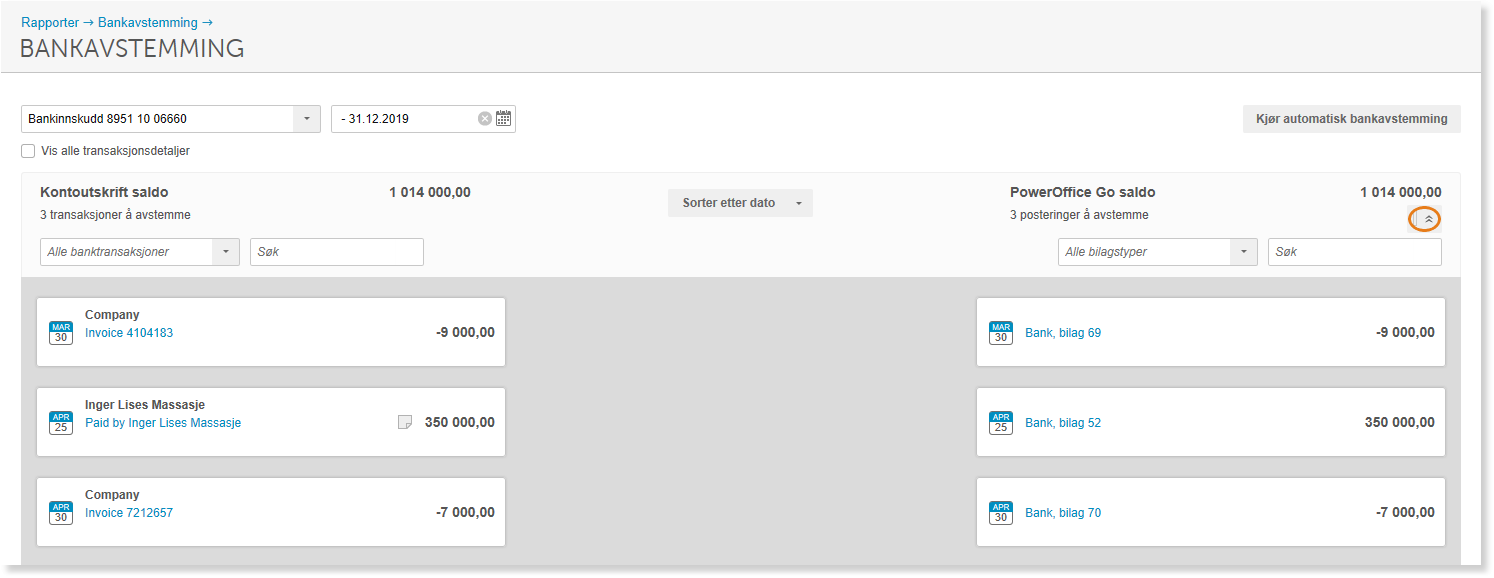The width and height of the screenshot is (1494, 578).
Task: Open the Bank, bilag 52 link
Action: pyautogui.click(x=1063, y=423)
